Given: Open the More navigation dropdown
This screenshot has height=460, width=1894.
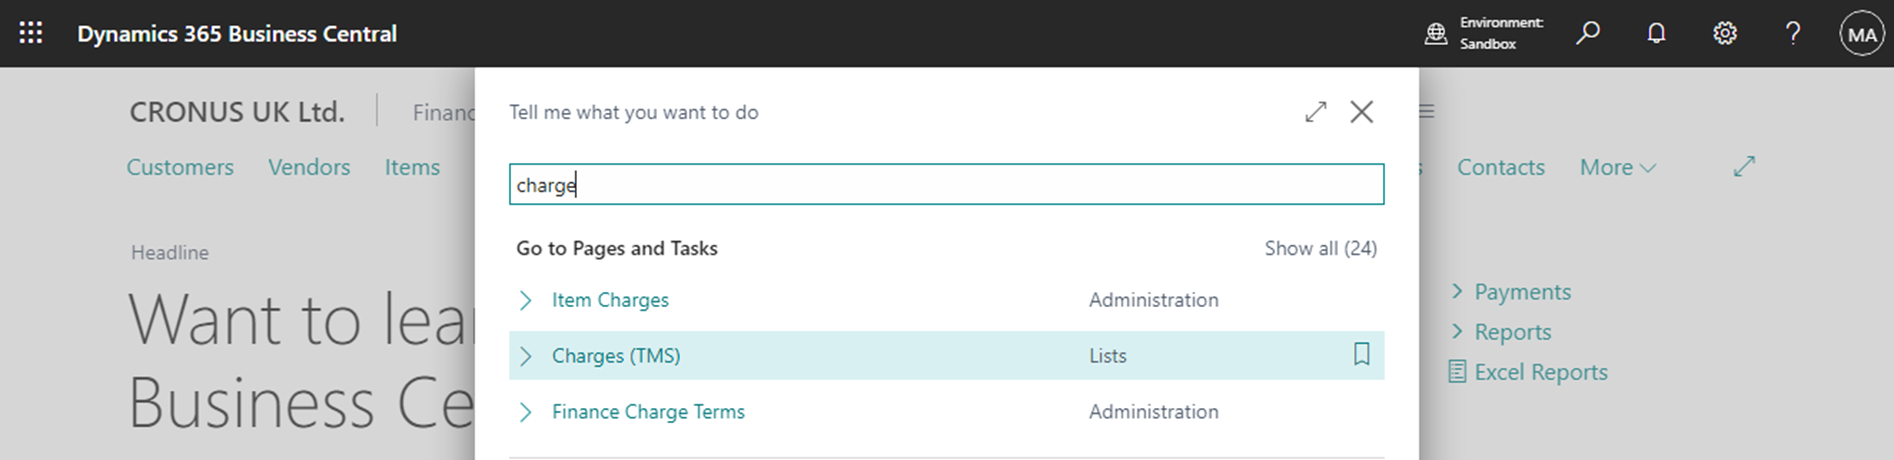Looking at the screenshot, I should [x=1617, y=168].
